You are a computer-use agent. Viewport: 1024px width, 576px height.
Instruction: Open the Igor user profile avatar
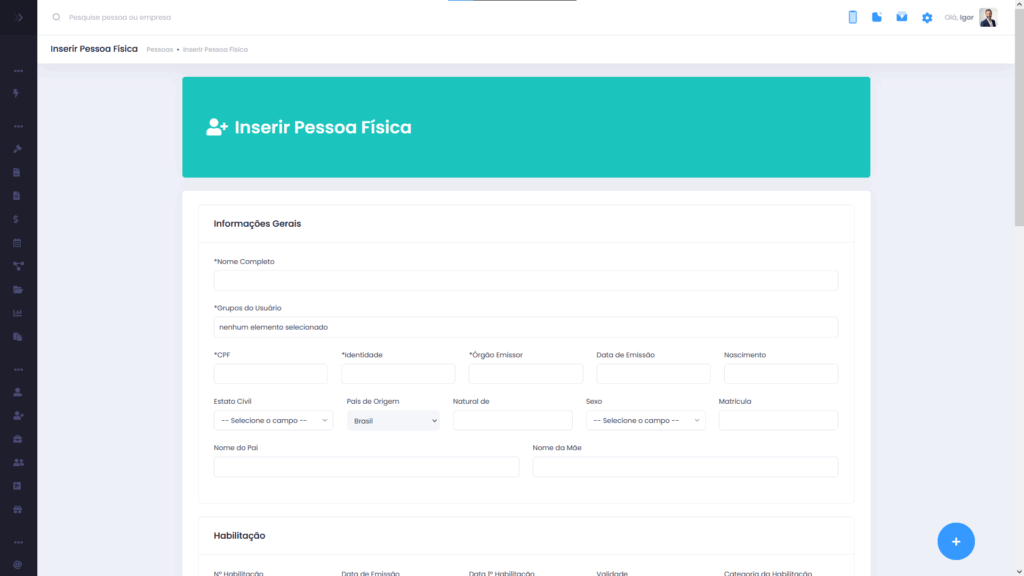pos(988,18)
